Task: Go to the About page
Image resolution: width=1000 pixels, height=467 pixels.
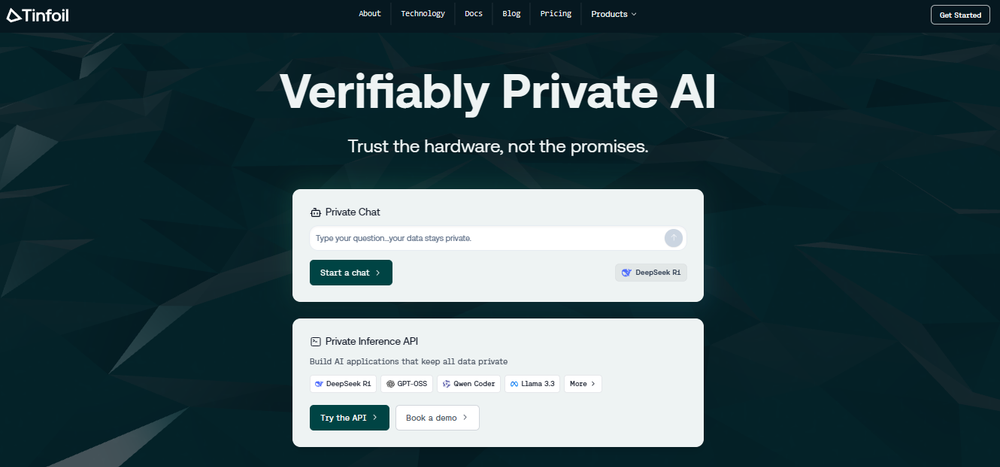Action: coord(370,14)
